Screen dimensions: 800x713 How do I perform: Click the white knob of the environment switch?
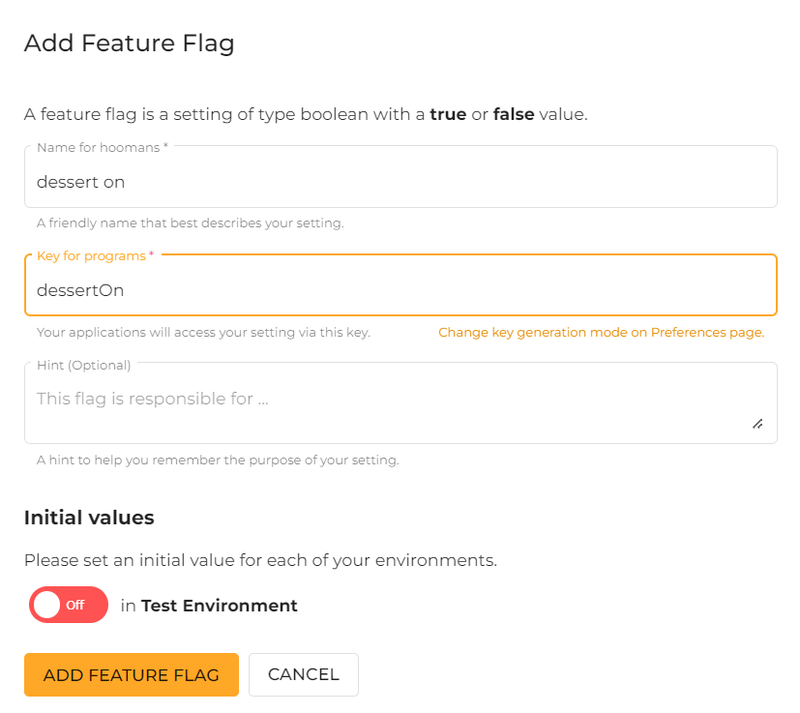pyautogui.click(x=47, y=605)
